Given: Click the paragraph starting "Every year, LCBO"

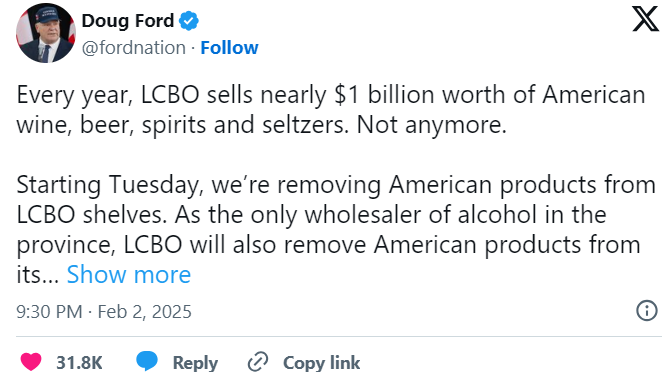Looking at the screenshot, I should [x=331, y=110].
